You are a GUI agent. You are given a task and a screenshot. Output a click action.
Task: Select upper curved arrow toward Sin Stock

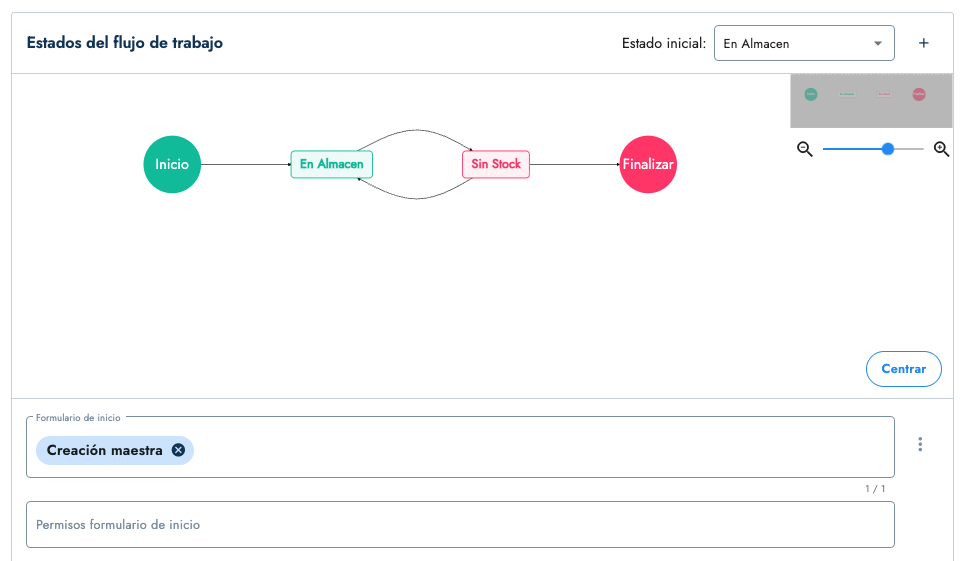(x=415, y=131)
